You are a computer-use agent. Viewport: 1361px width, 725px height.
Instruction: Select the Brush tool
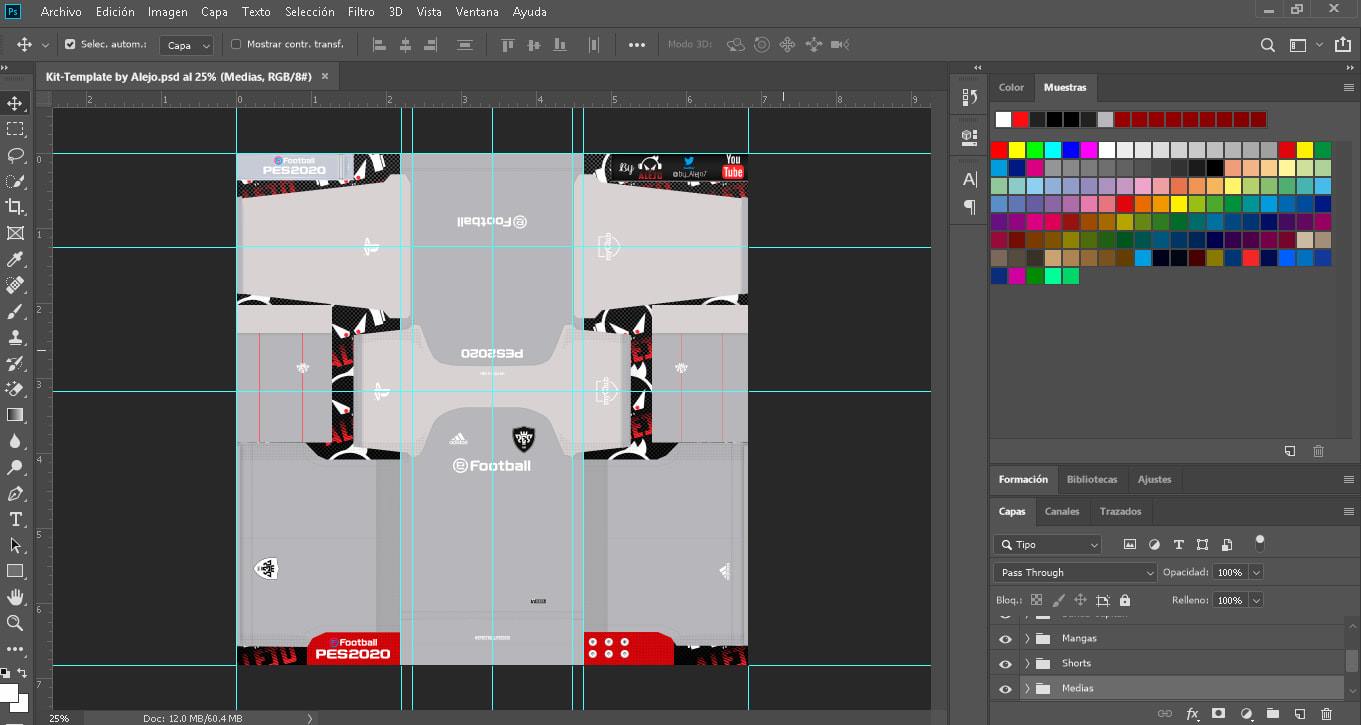coord(15,311)
